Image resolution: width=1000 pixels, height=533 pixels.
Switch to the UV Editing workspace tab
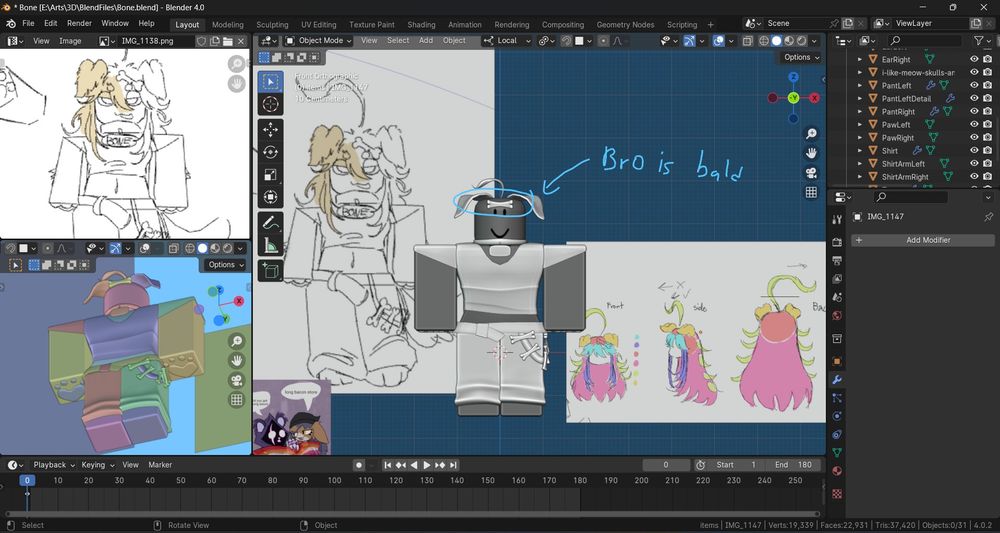[x=318, y=24]
